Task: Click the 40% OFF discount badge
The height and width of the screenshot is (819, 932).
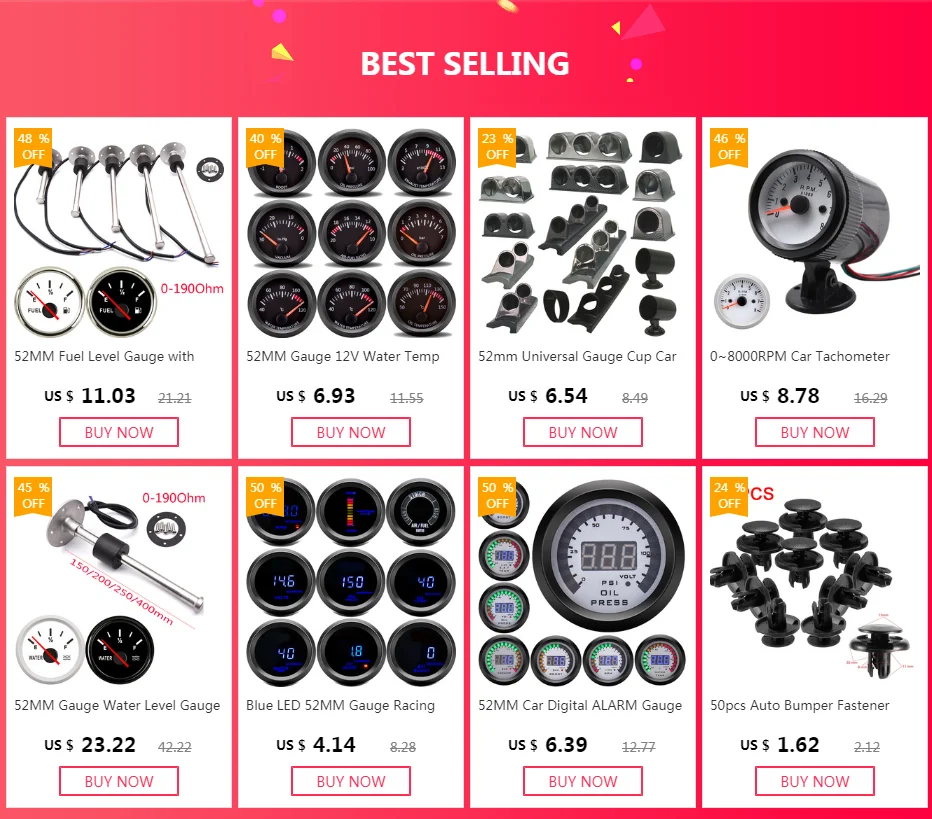Action: coord(265,147)
